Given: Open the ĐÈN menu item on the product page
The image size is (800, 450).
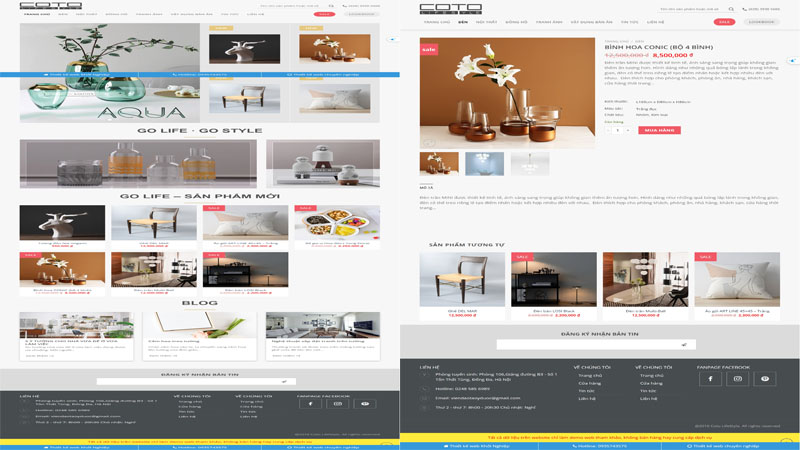Looking at the screenshot, I should [463, 22].
